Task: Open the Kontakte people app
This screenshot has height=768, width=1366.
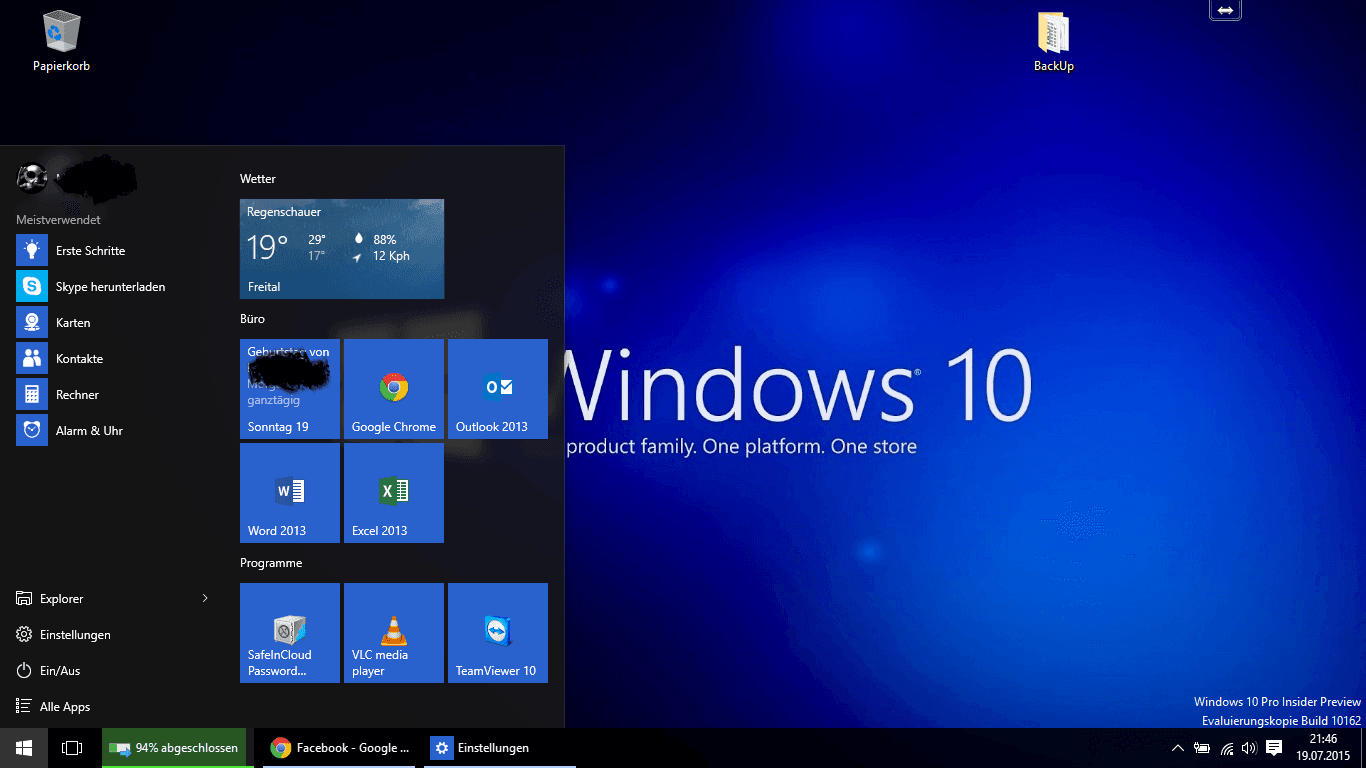Action: coord(112,359)
